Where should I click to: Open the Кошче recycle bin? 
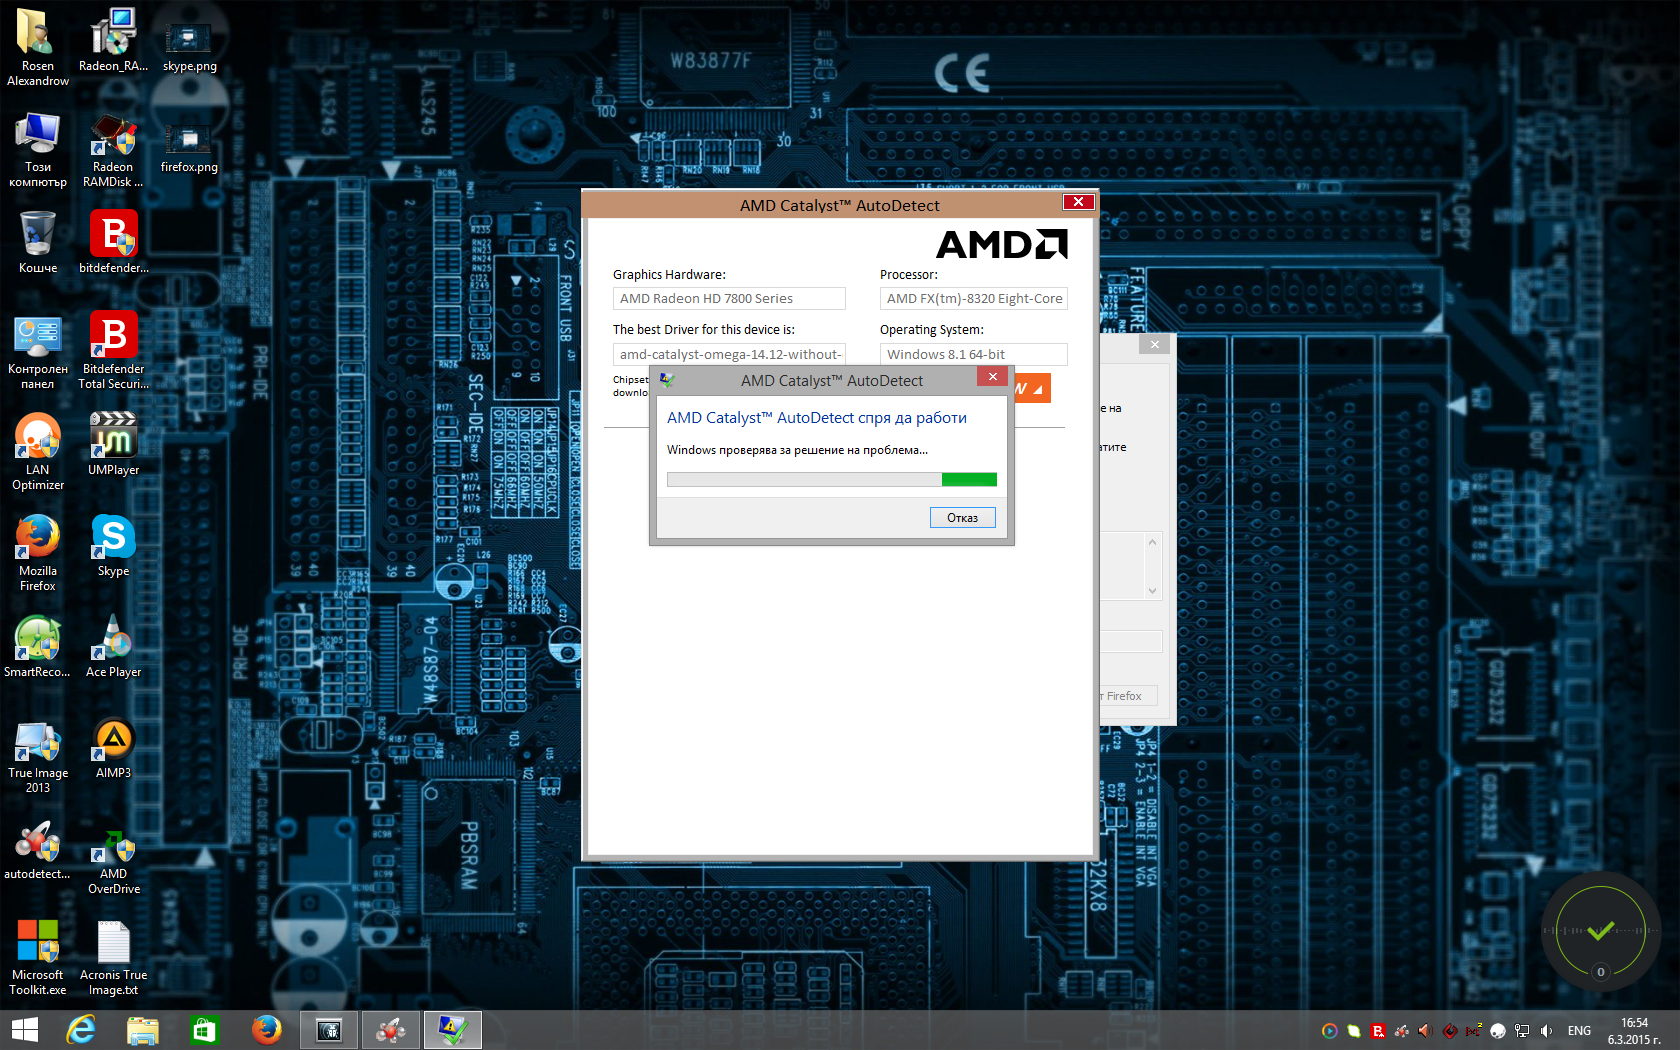click(38, 241)
